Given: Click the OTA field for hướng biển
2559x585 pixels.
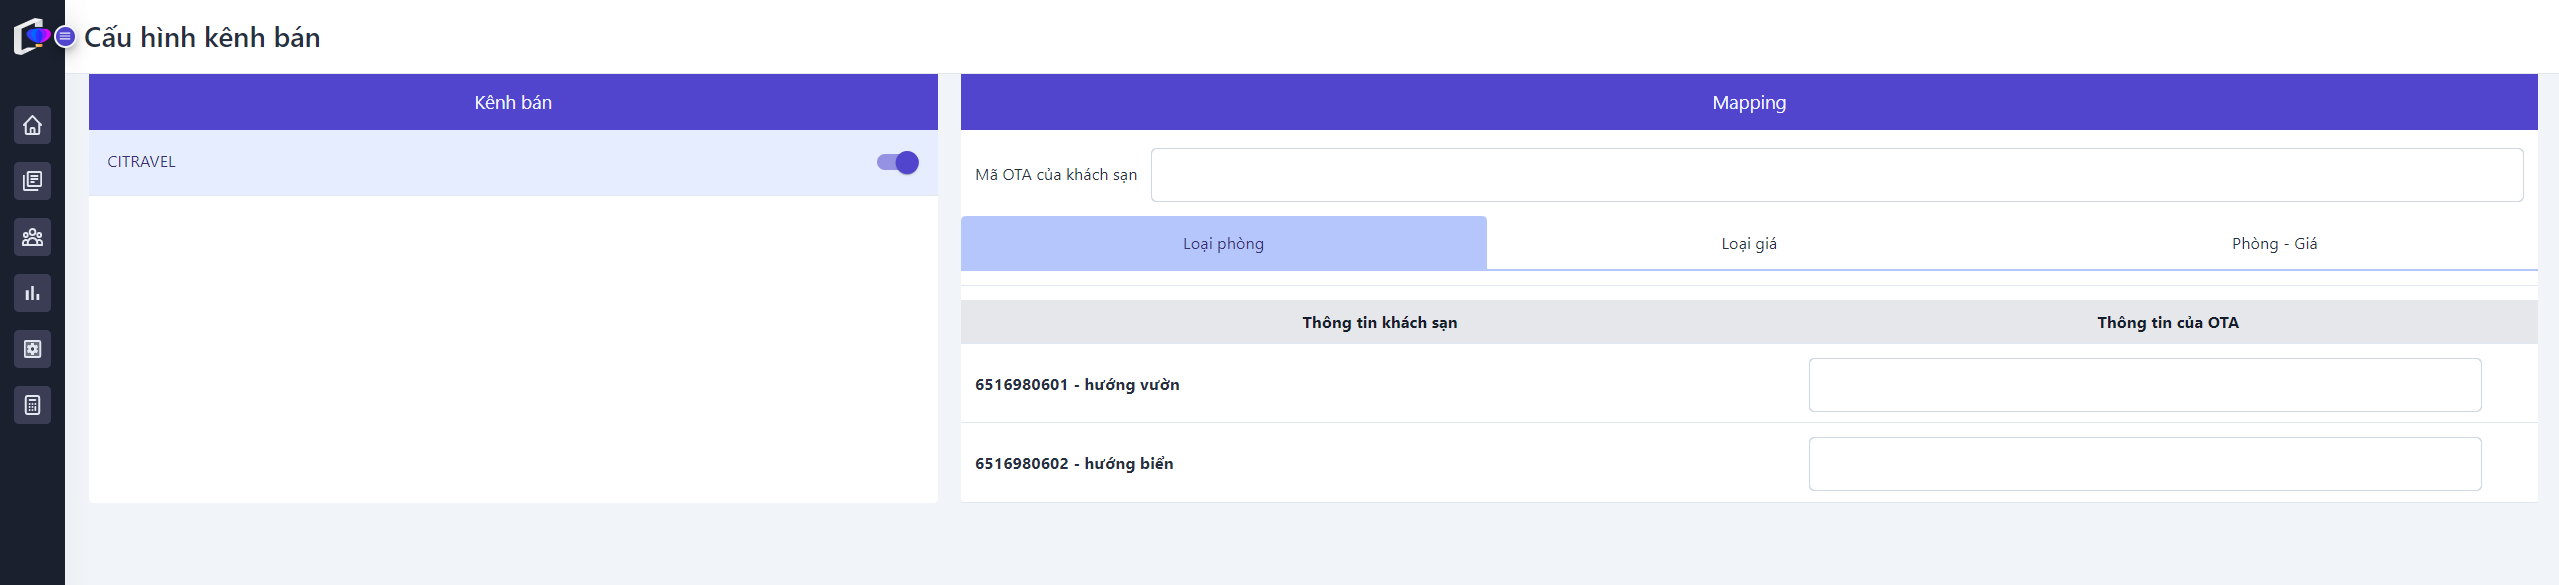Looking at the screenshot, I should pos(2145,464).
